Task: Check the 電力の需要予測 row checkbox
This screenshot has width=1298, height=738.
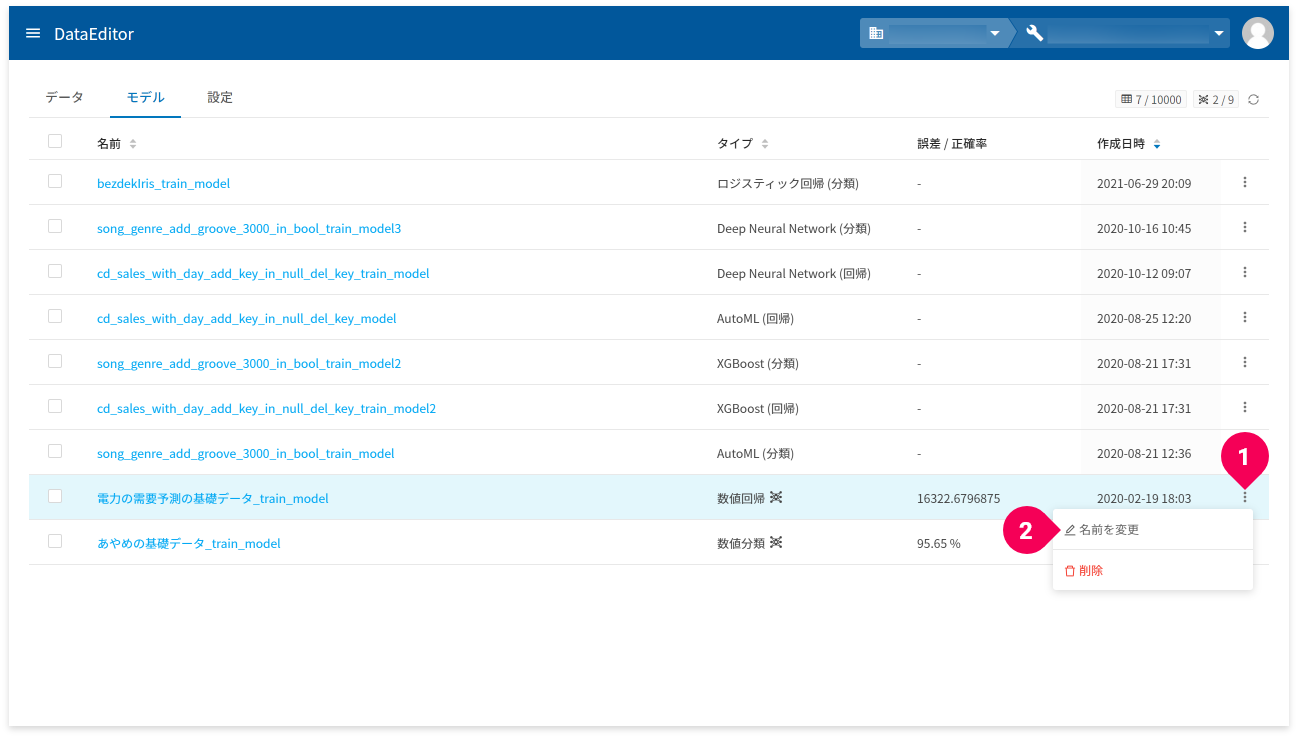Action: click(55, 496)
